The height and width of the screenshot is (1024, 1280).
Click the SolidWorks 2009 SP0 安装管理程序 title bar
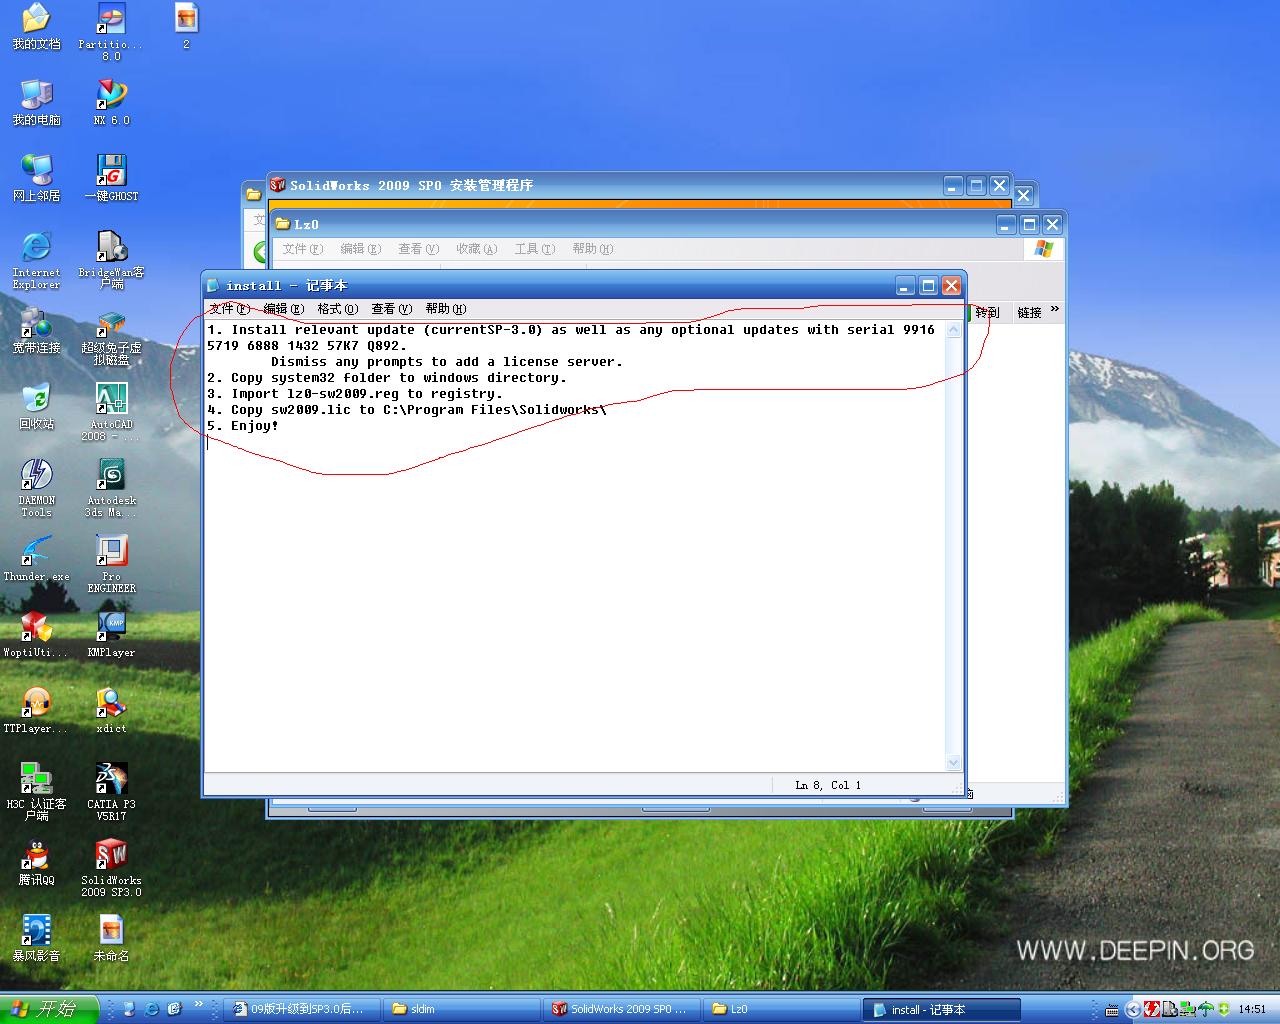[x=605, y=186]
